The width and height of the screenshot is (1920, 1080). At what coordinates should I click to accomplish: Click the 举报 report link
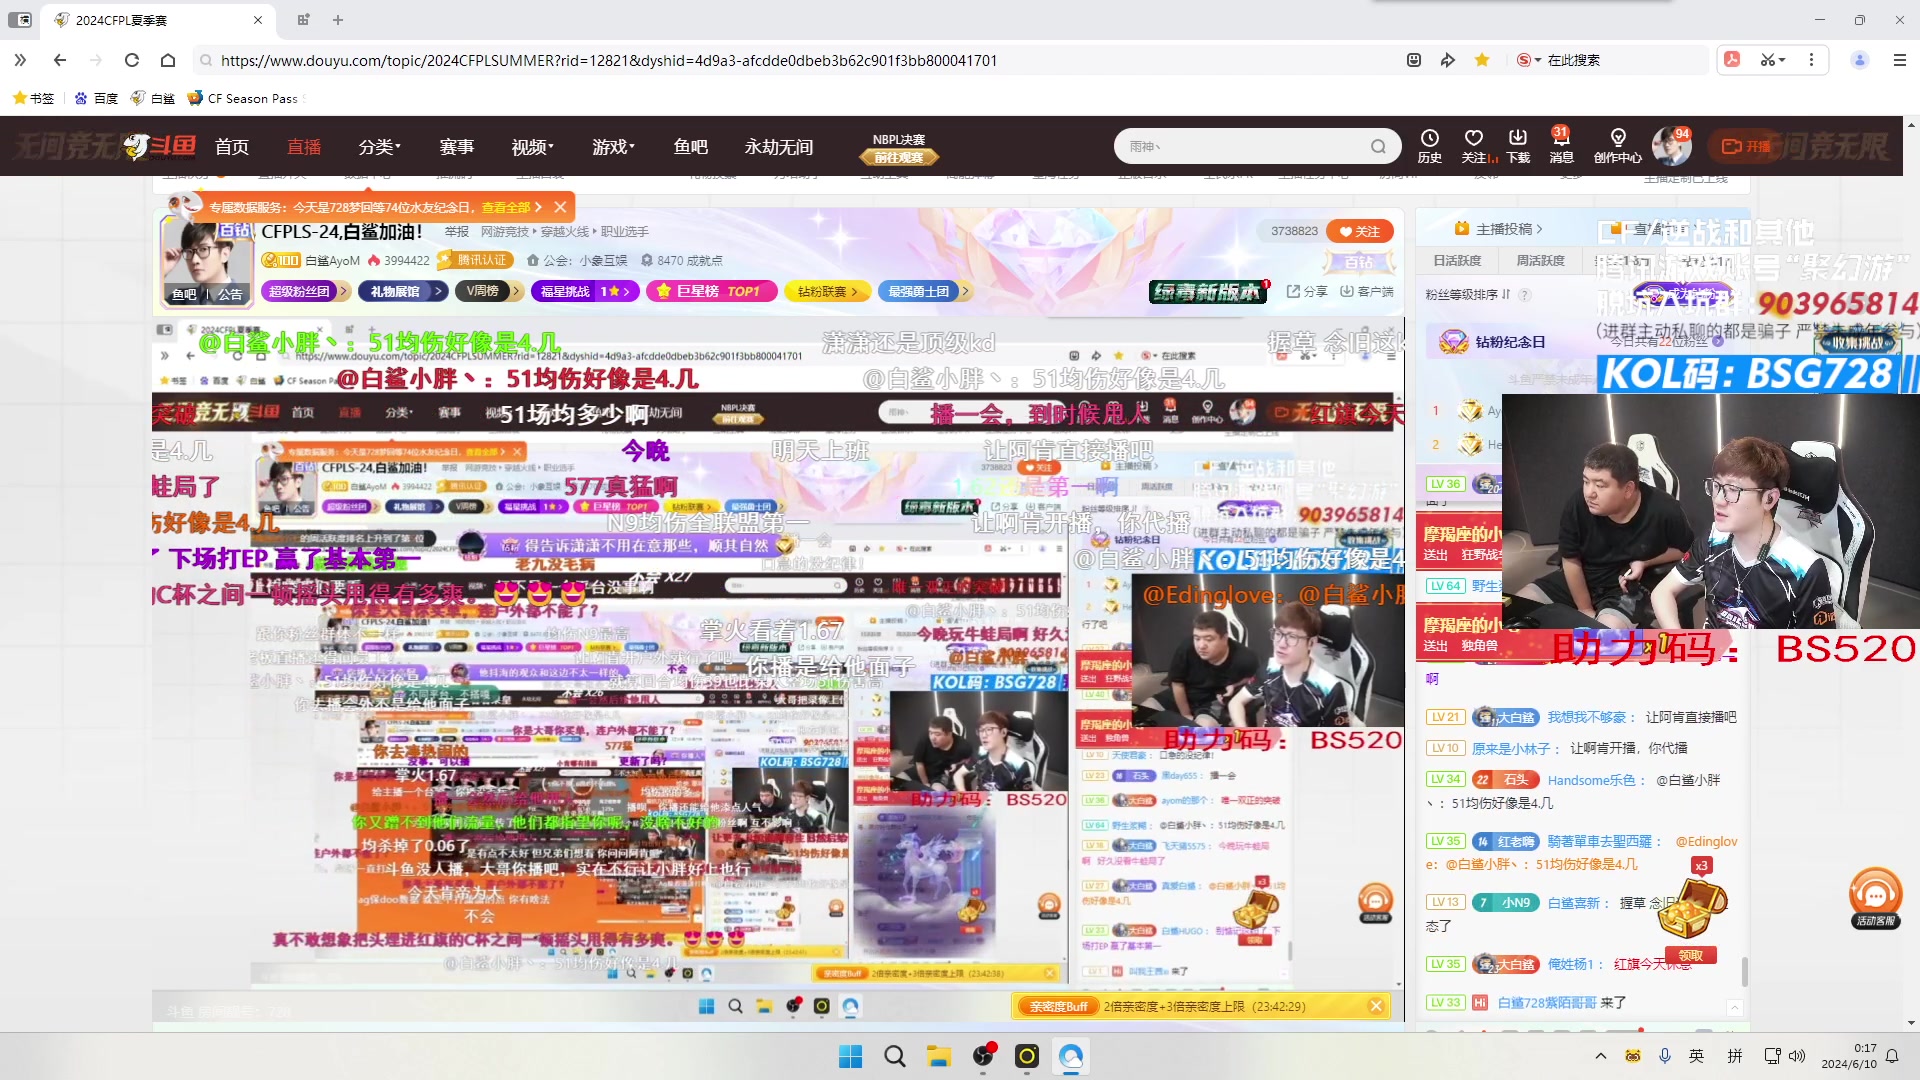click(457, 231)
